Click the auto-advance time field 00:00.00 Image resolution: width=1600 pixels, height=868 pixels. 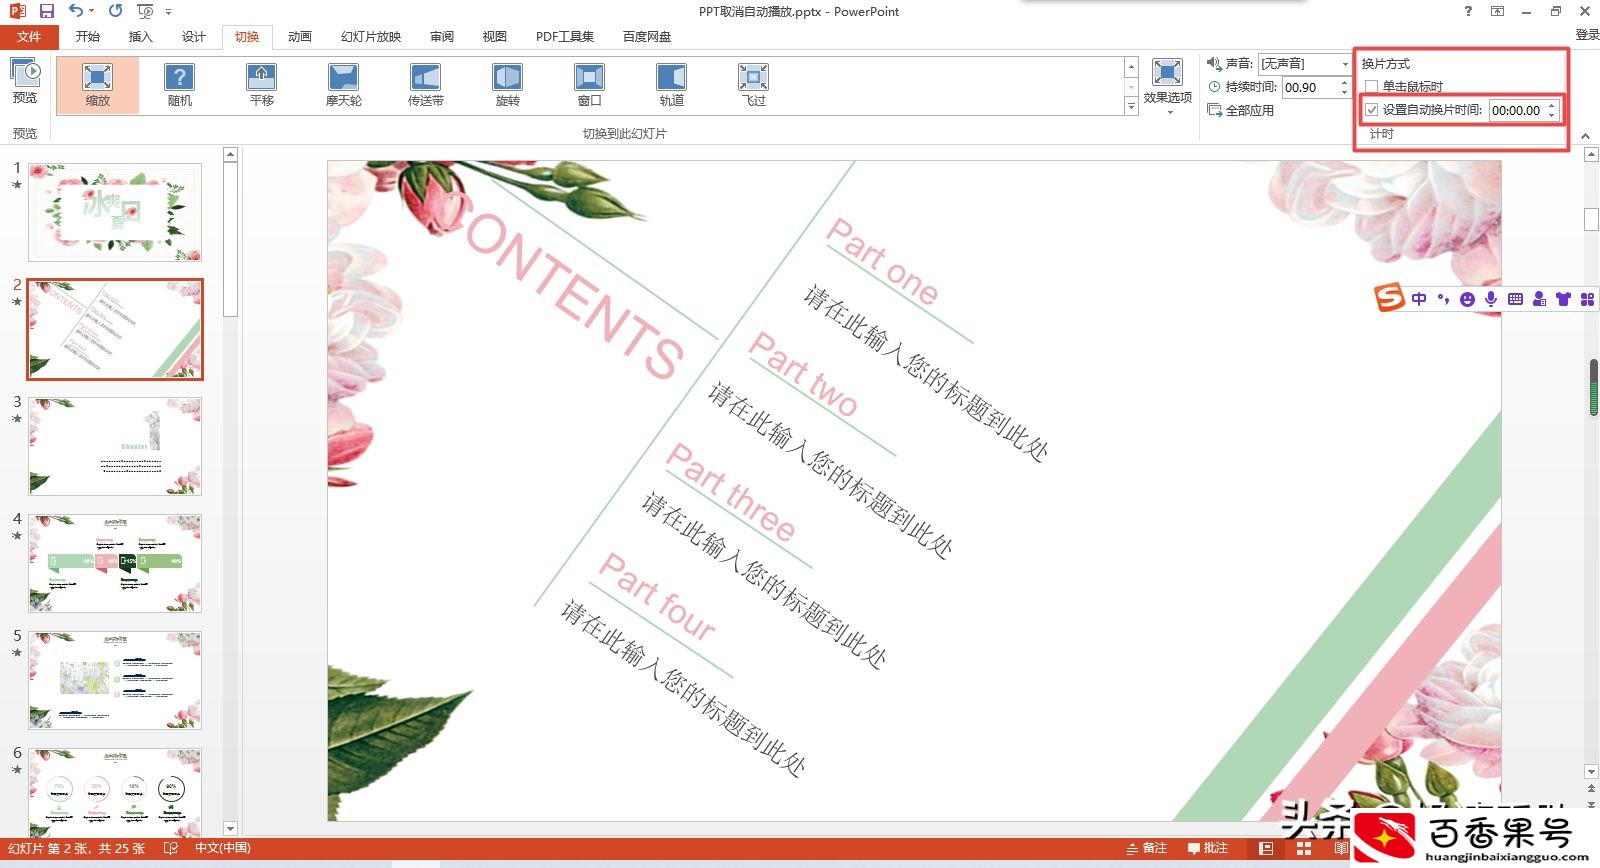click(1516, 110)
